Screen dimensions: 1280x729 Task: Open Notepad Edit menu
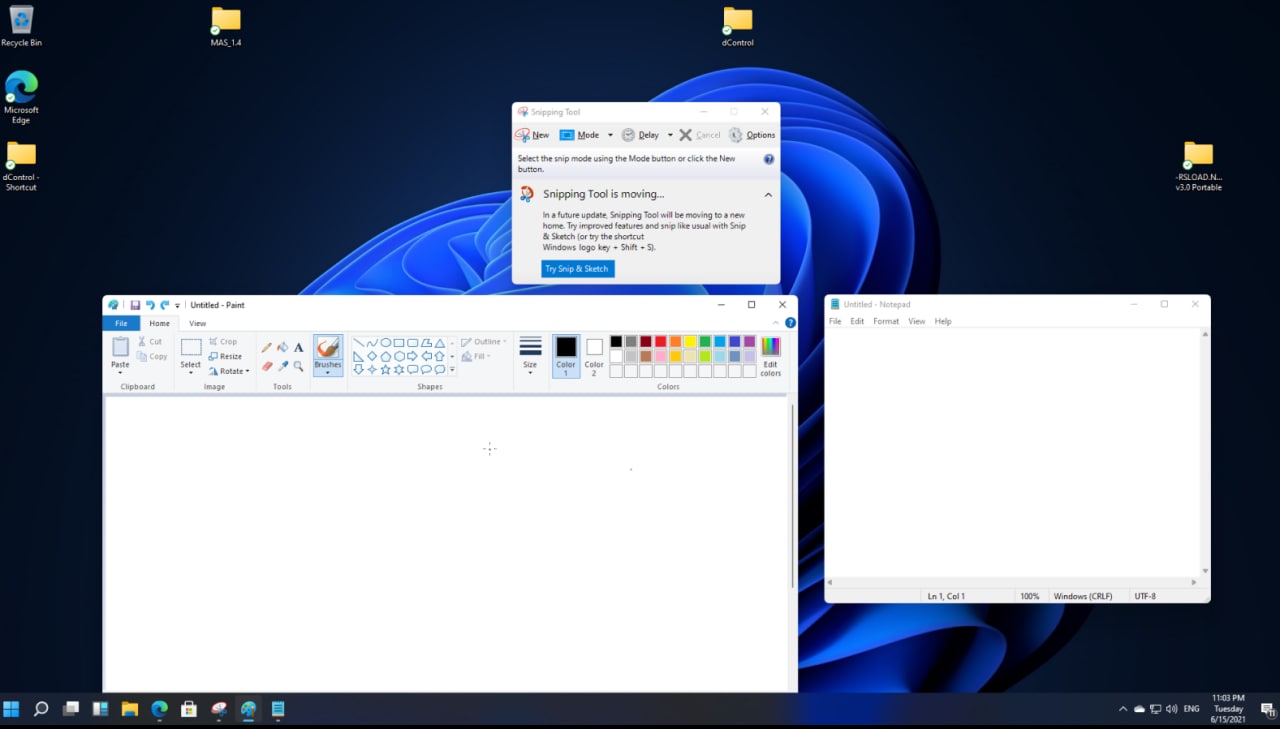pos(857,321)
